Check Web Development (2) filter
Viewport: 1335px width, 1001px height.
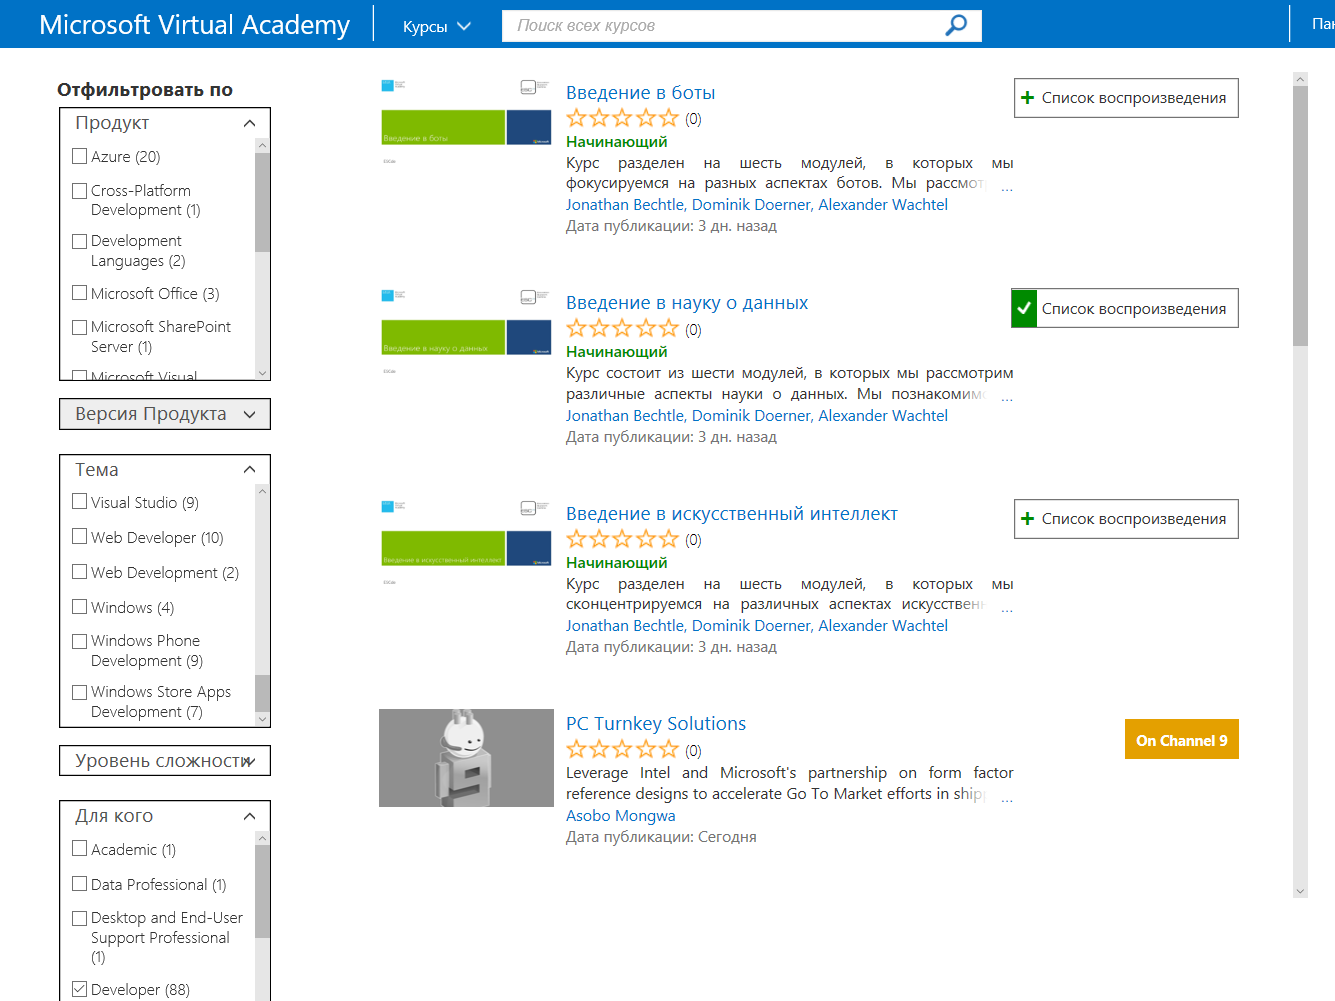click(x=80, y=572)
